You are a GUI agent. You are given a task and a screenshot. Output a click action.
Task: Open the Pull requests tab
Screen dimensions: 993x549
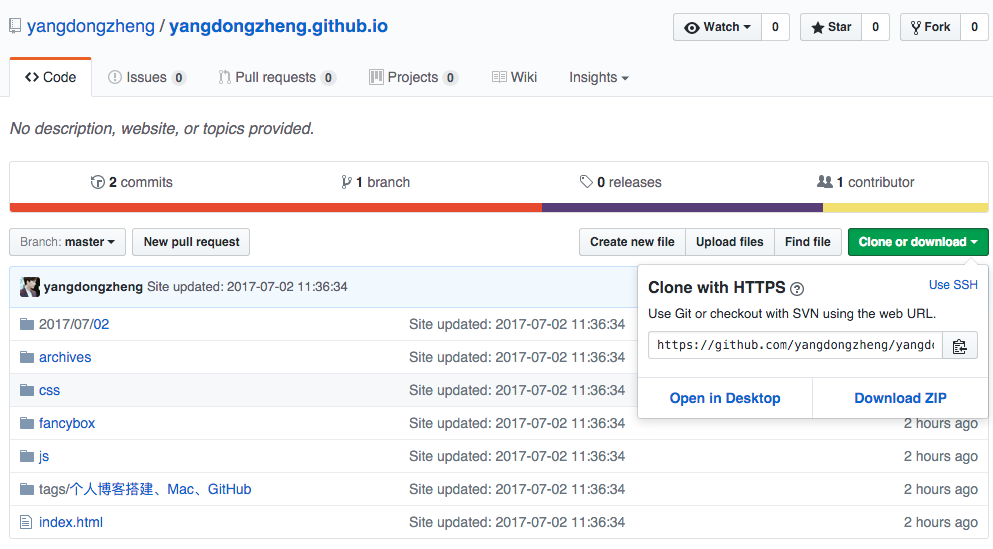pyautogui.click(x=277, y=77)
